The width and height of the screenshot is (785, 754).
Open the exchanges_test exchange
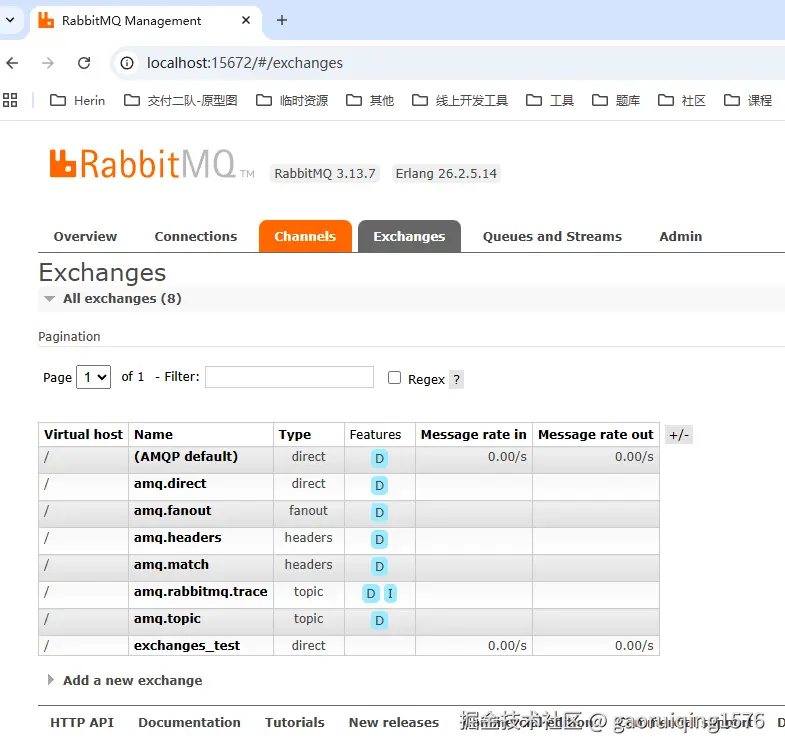[187, 646]
